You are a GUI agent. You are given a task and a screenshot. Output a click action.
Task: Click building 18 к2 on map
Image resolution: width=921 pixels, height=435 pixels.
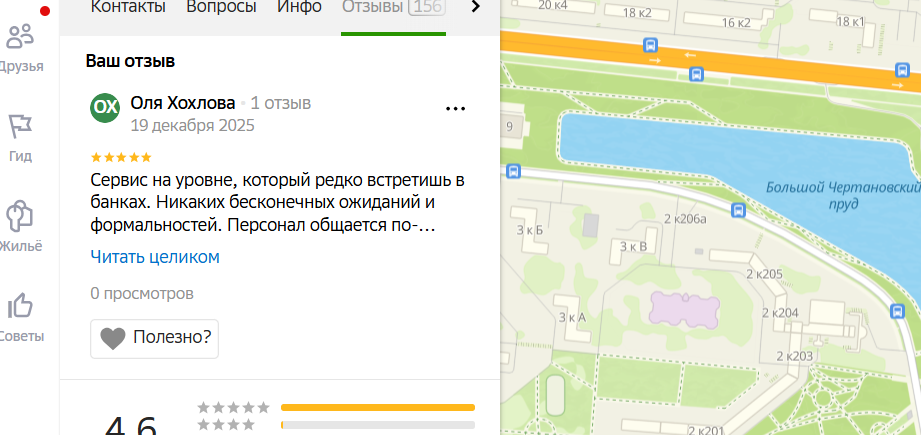point(637,12)
